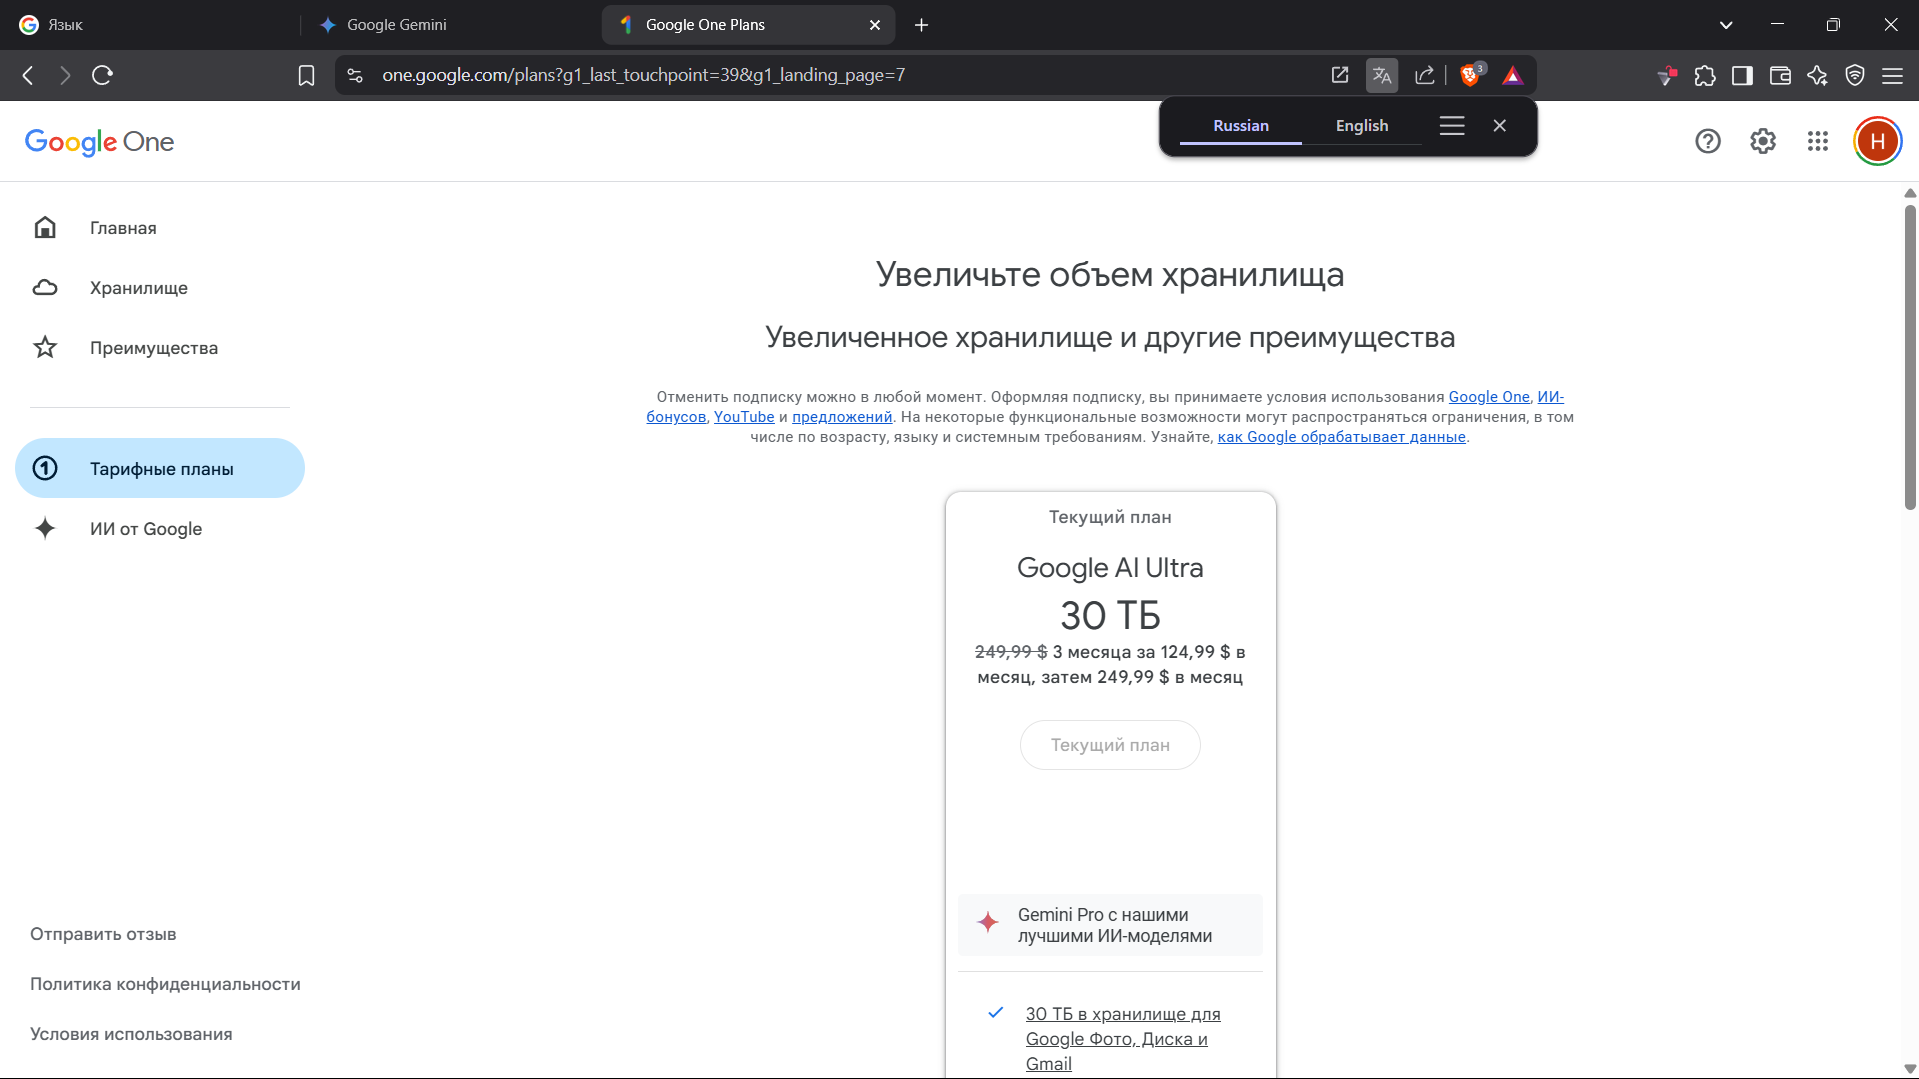The height and width of the screenshot is (1079, 1919).
Task: Open a new browser tab
Action: (x=921, y=25)
